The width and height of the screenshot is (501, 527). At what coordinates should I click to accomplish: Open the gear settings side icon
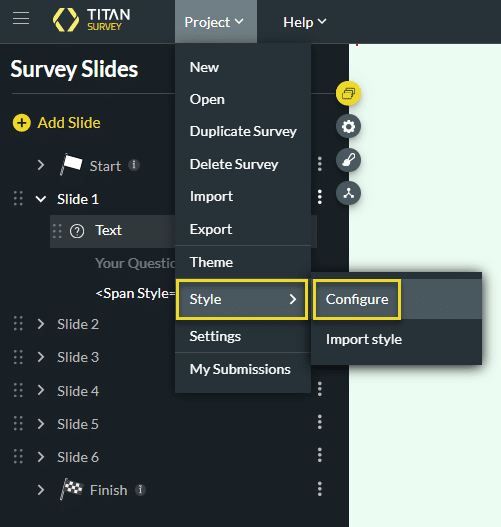click(348, 127)
